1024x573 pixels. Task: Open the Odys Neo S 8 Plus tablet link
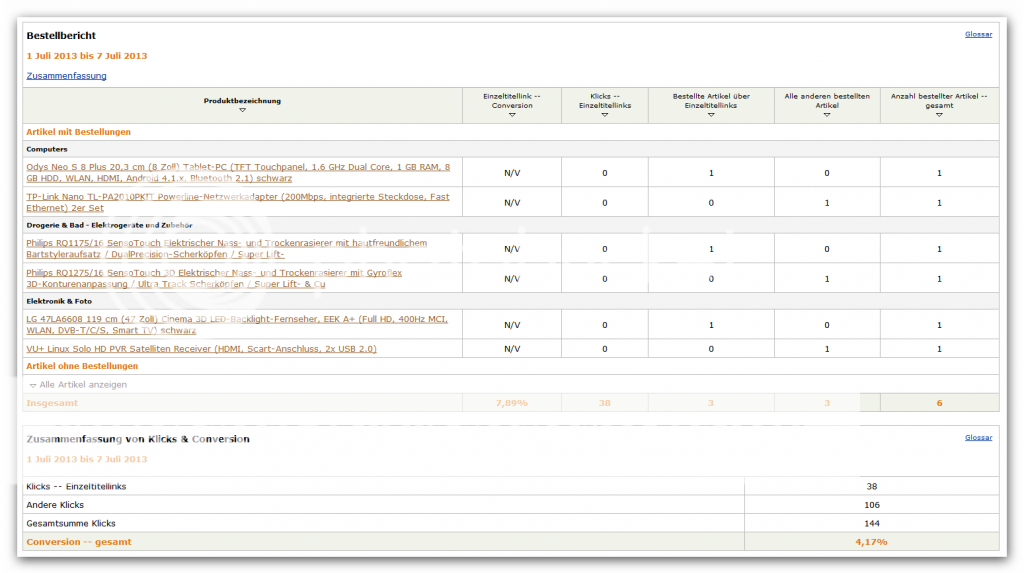pyautogui.click(x=238, y=172)
